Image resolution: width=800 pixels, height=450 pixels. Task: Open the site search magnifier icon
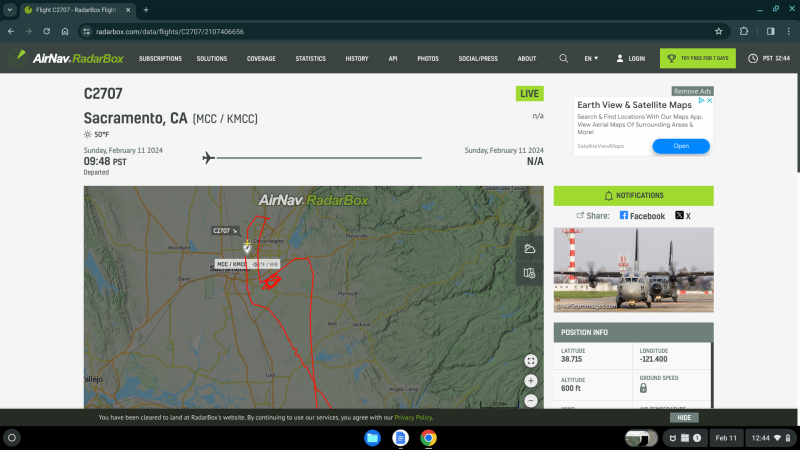pos(564,58)
